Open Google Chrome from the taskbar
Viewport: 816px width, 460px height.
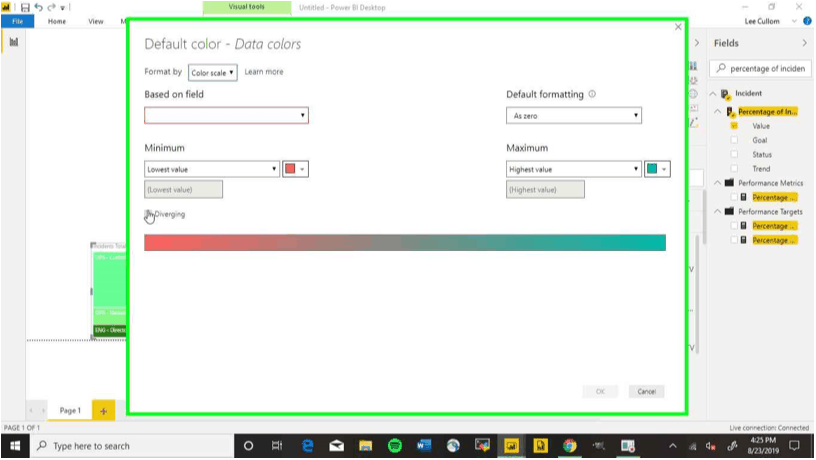click(569, 446)
